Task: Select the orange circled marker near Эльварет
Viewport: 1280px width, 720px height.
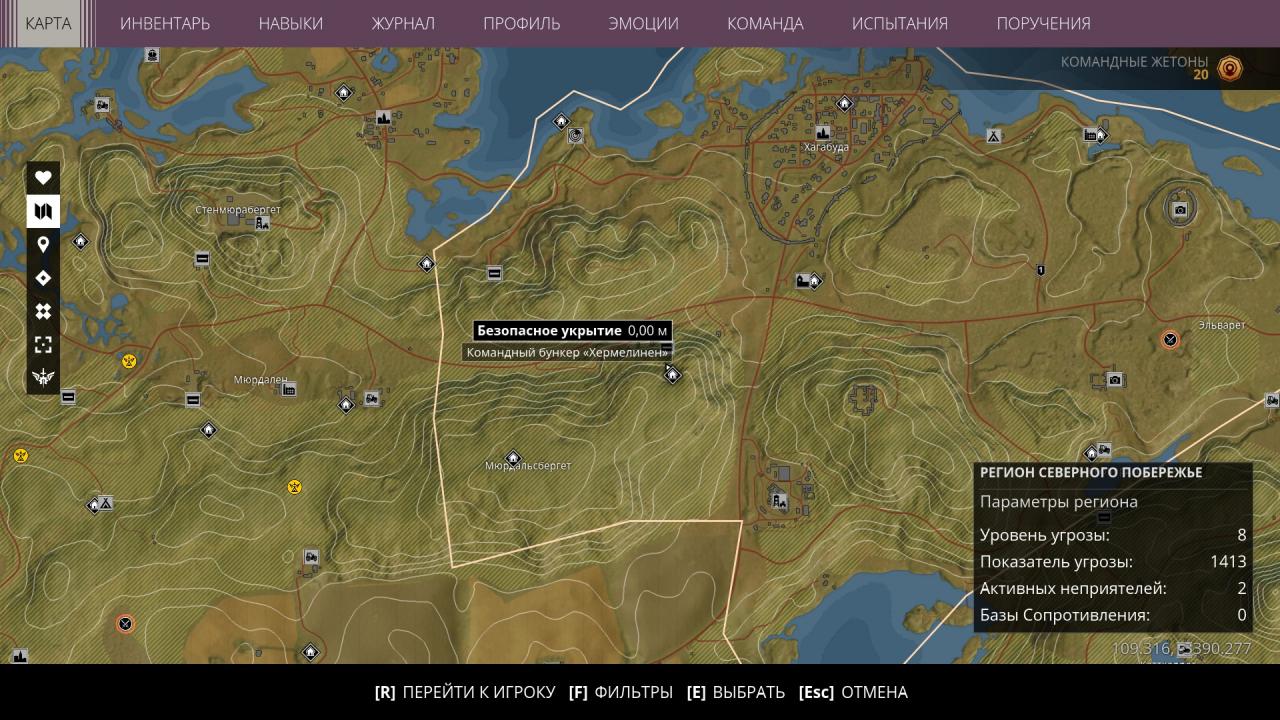Action: 1170,340
